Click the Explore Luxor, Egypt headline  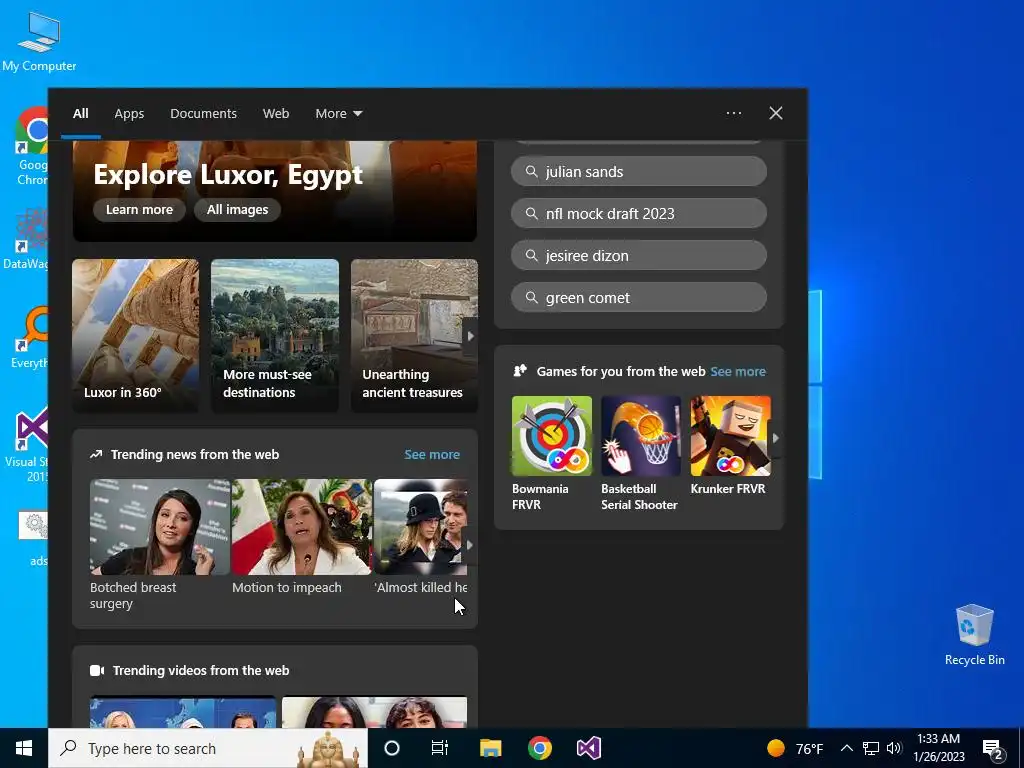click(x=228, y=174)
